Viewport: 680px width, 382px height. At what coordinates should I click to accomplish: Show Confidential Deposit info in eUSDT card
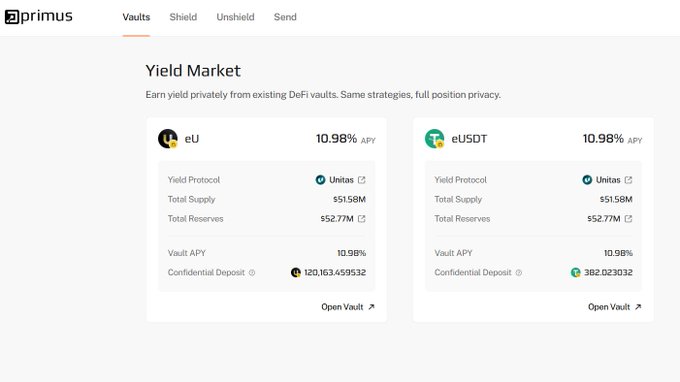519,273
